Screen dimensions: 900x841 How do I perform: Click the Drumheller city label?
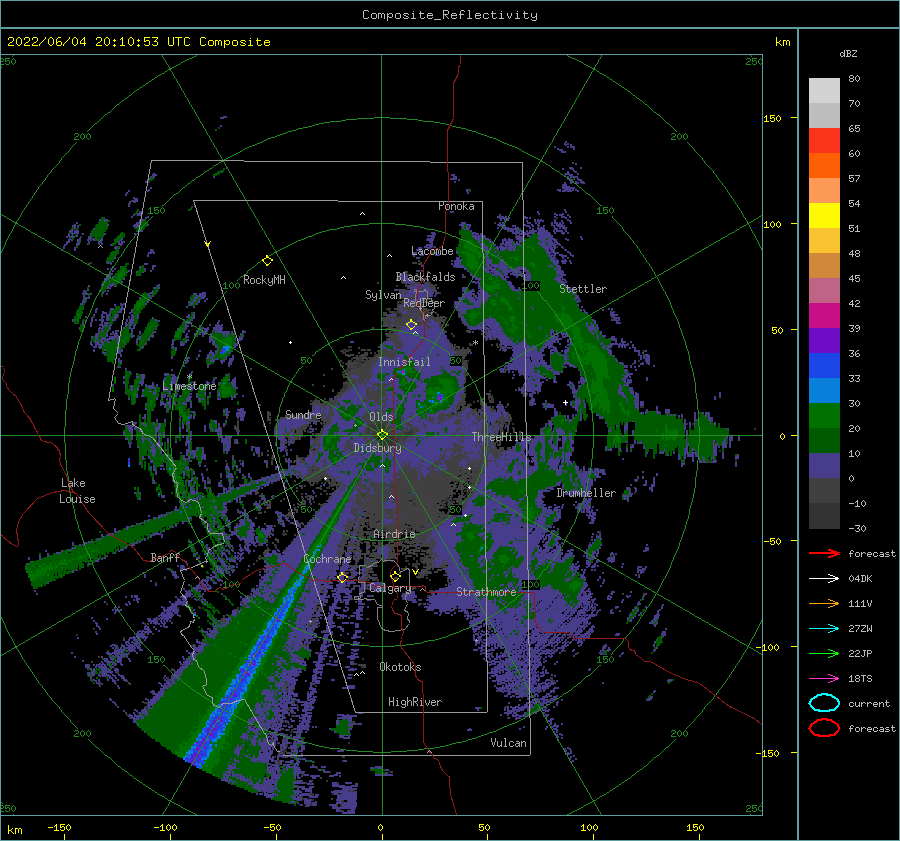click(x=586, y=493)
